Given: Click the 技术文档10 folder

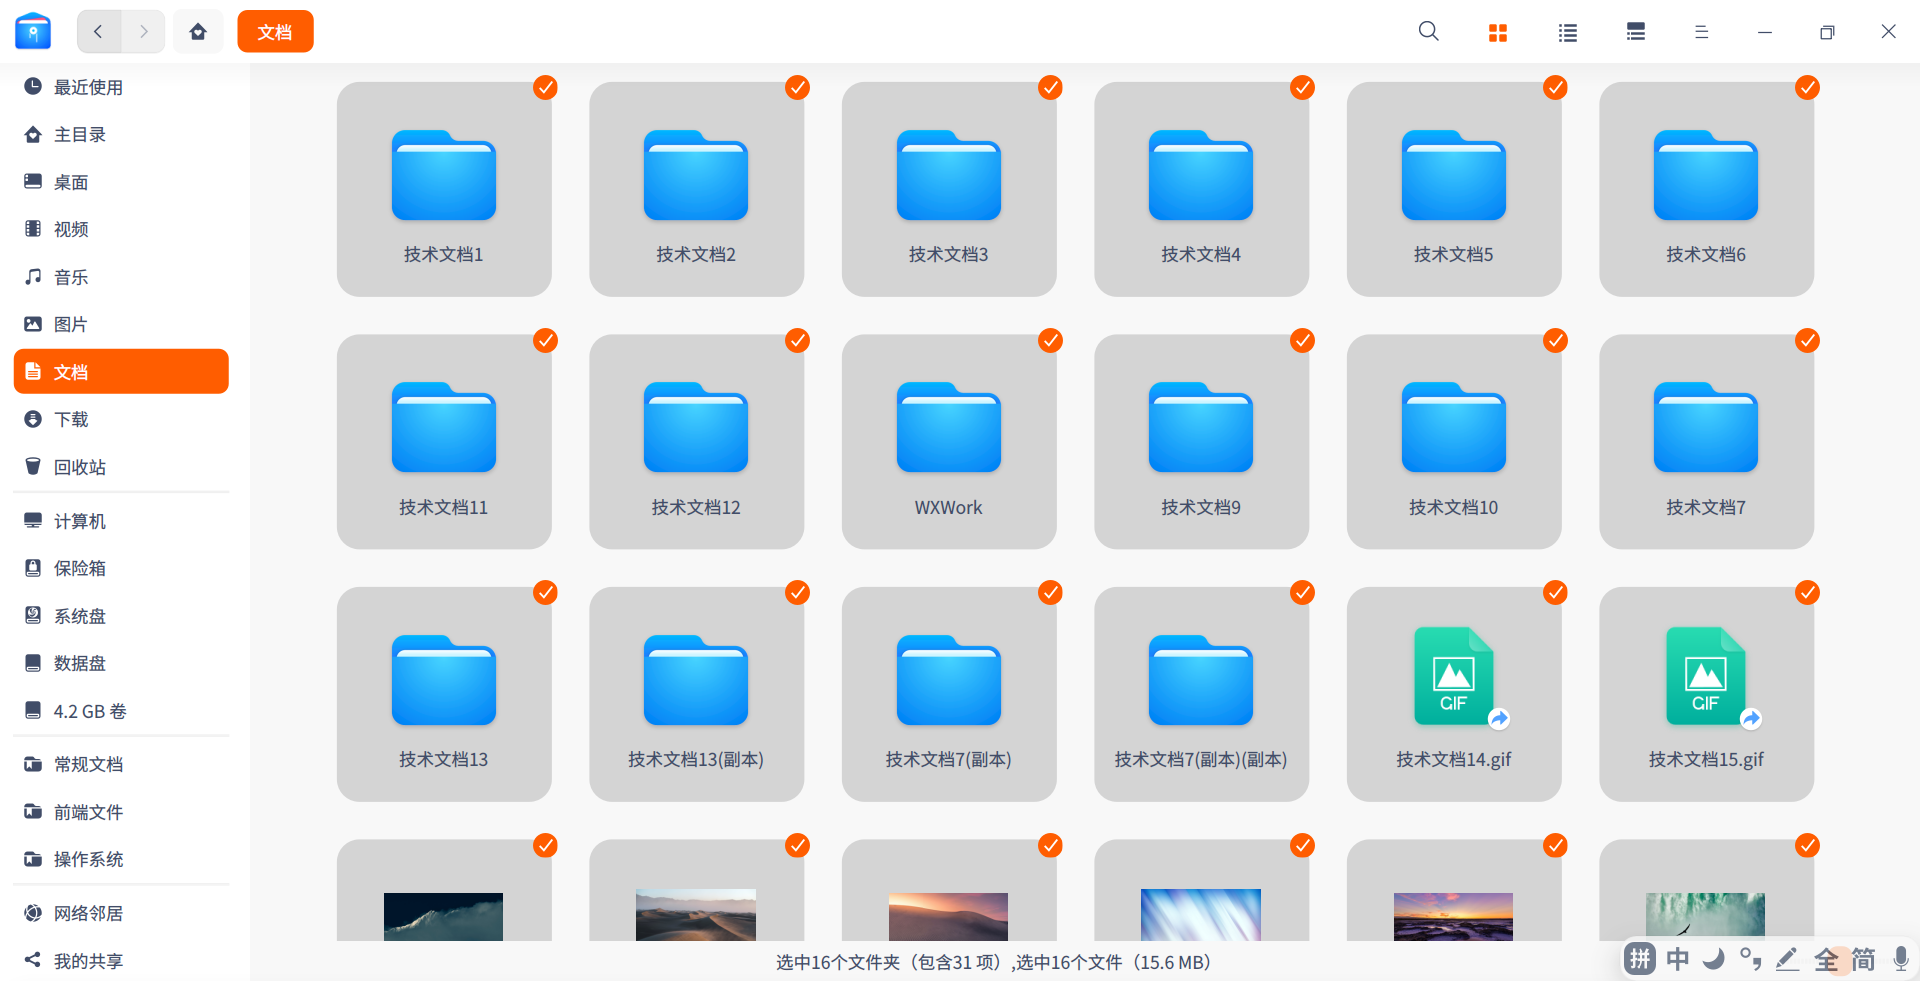Looking at the screenshot, I should point(1454,441).
